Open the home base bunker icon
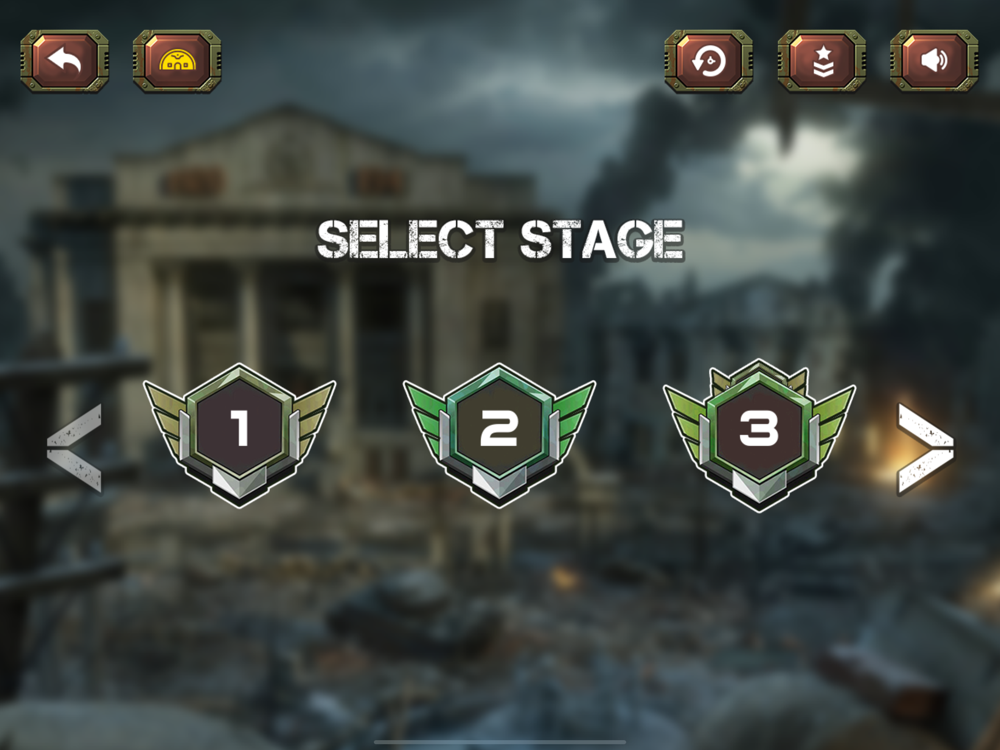Image resolution: width=1000 pixels, height=750 pixels. click(177, 61)
